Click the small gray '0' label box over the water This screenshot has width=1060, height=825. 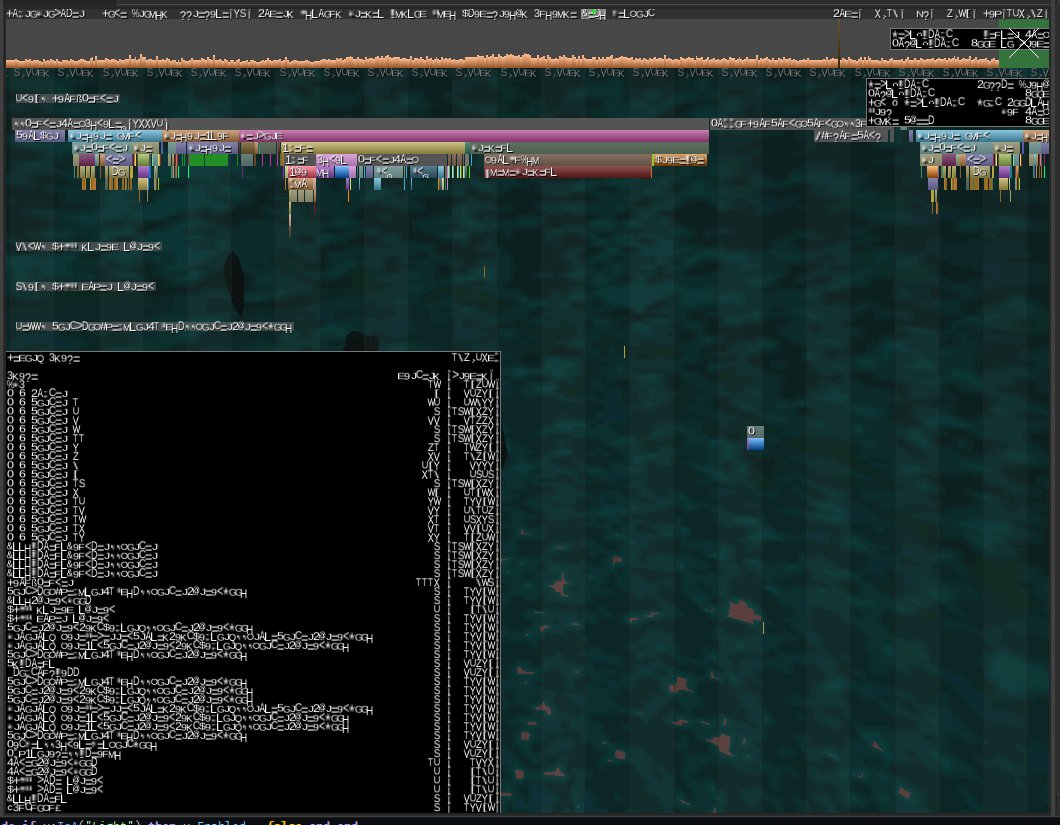pyautogui.click(x=755, y=431)
